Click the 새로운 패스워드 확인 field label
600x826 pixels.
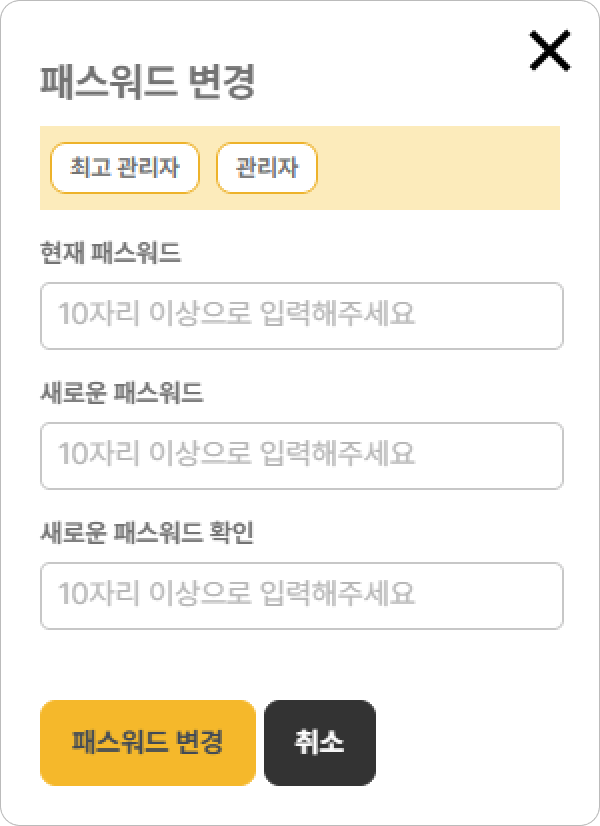147,534
